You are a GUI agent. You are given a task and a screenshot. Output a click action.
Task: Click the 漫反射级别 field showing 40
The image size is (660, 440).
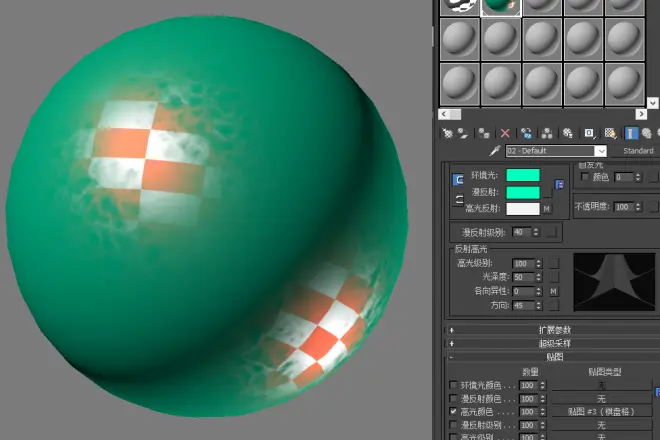tap(522, 232)
